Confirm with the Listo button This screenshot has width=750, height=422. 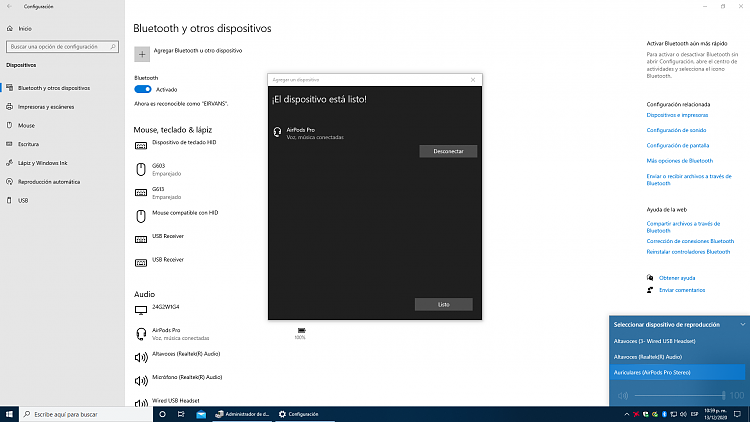(x=443, y=304)
